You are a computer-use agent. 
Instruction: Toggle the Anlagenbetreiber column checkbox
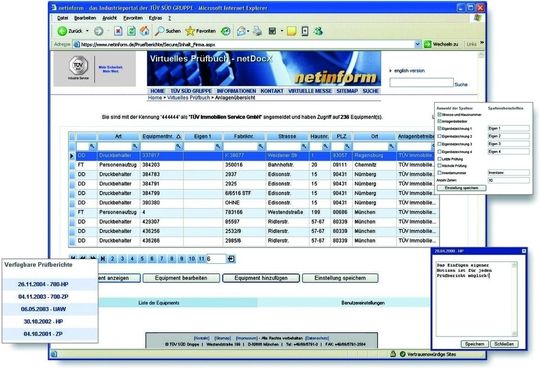click(x=439, y=121)
